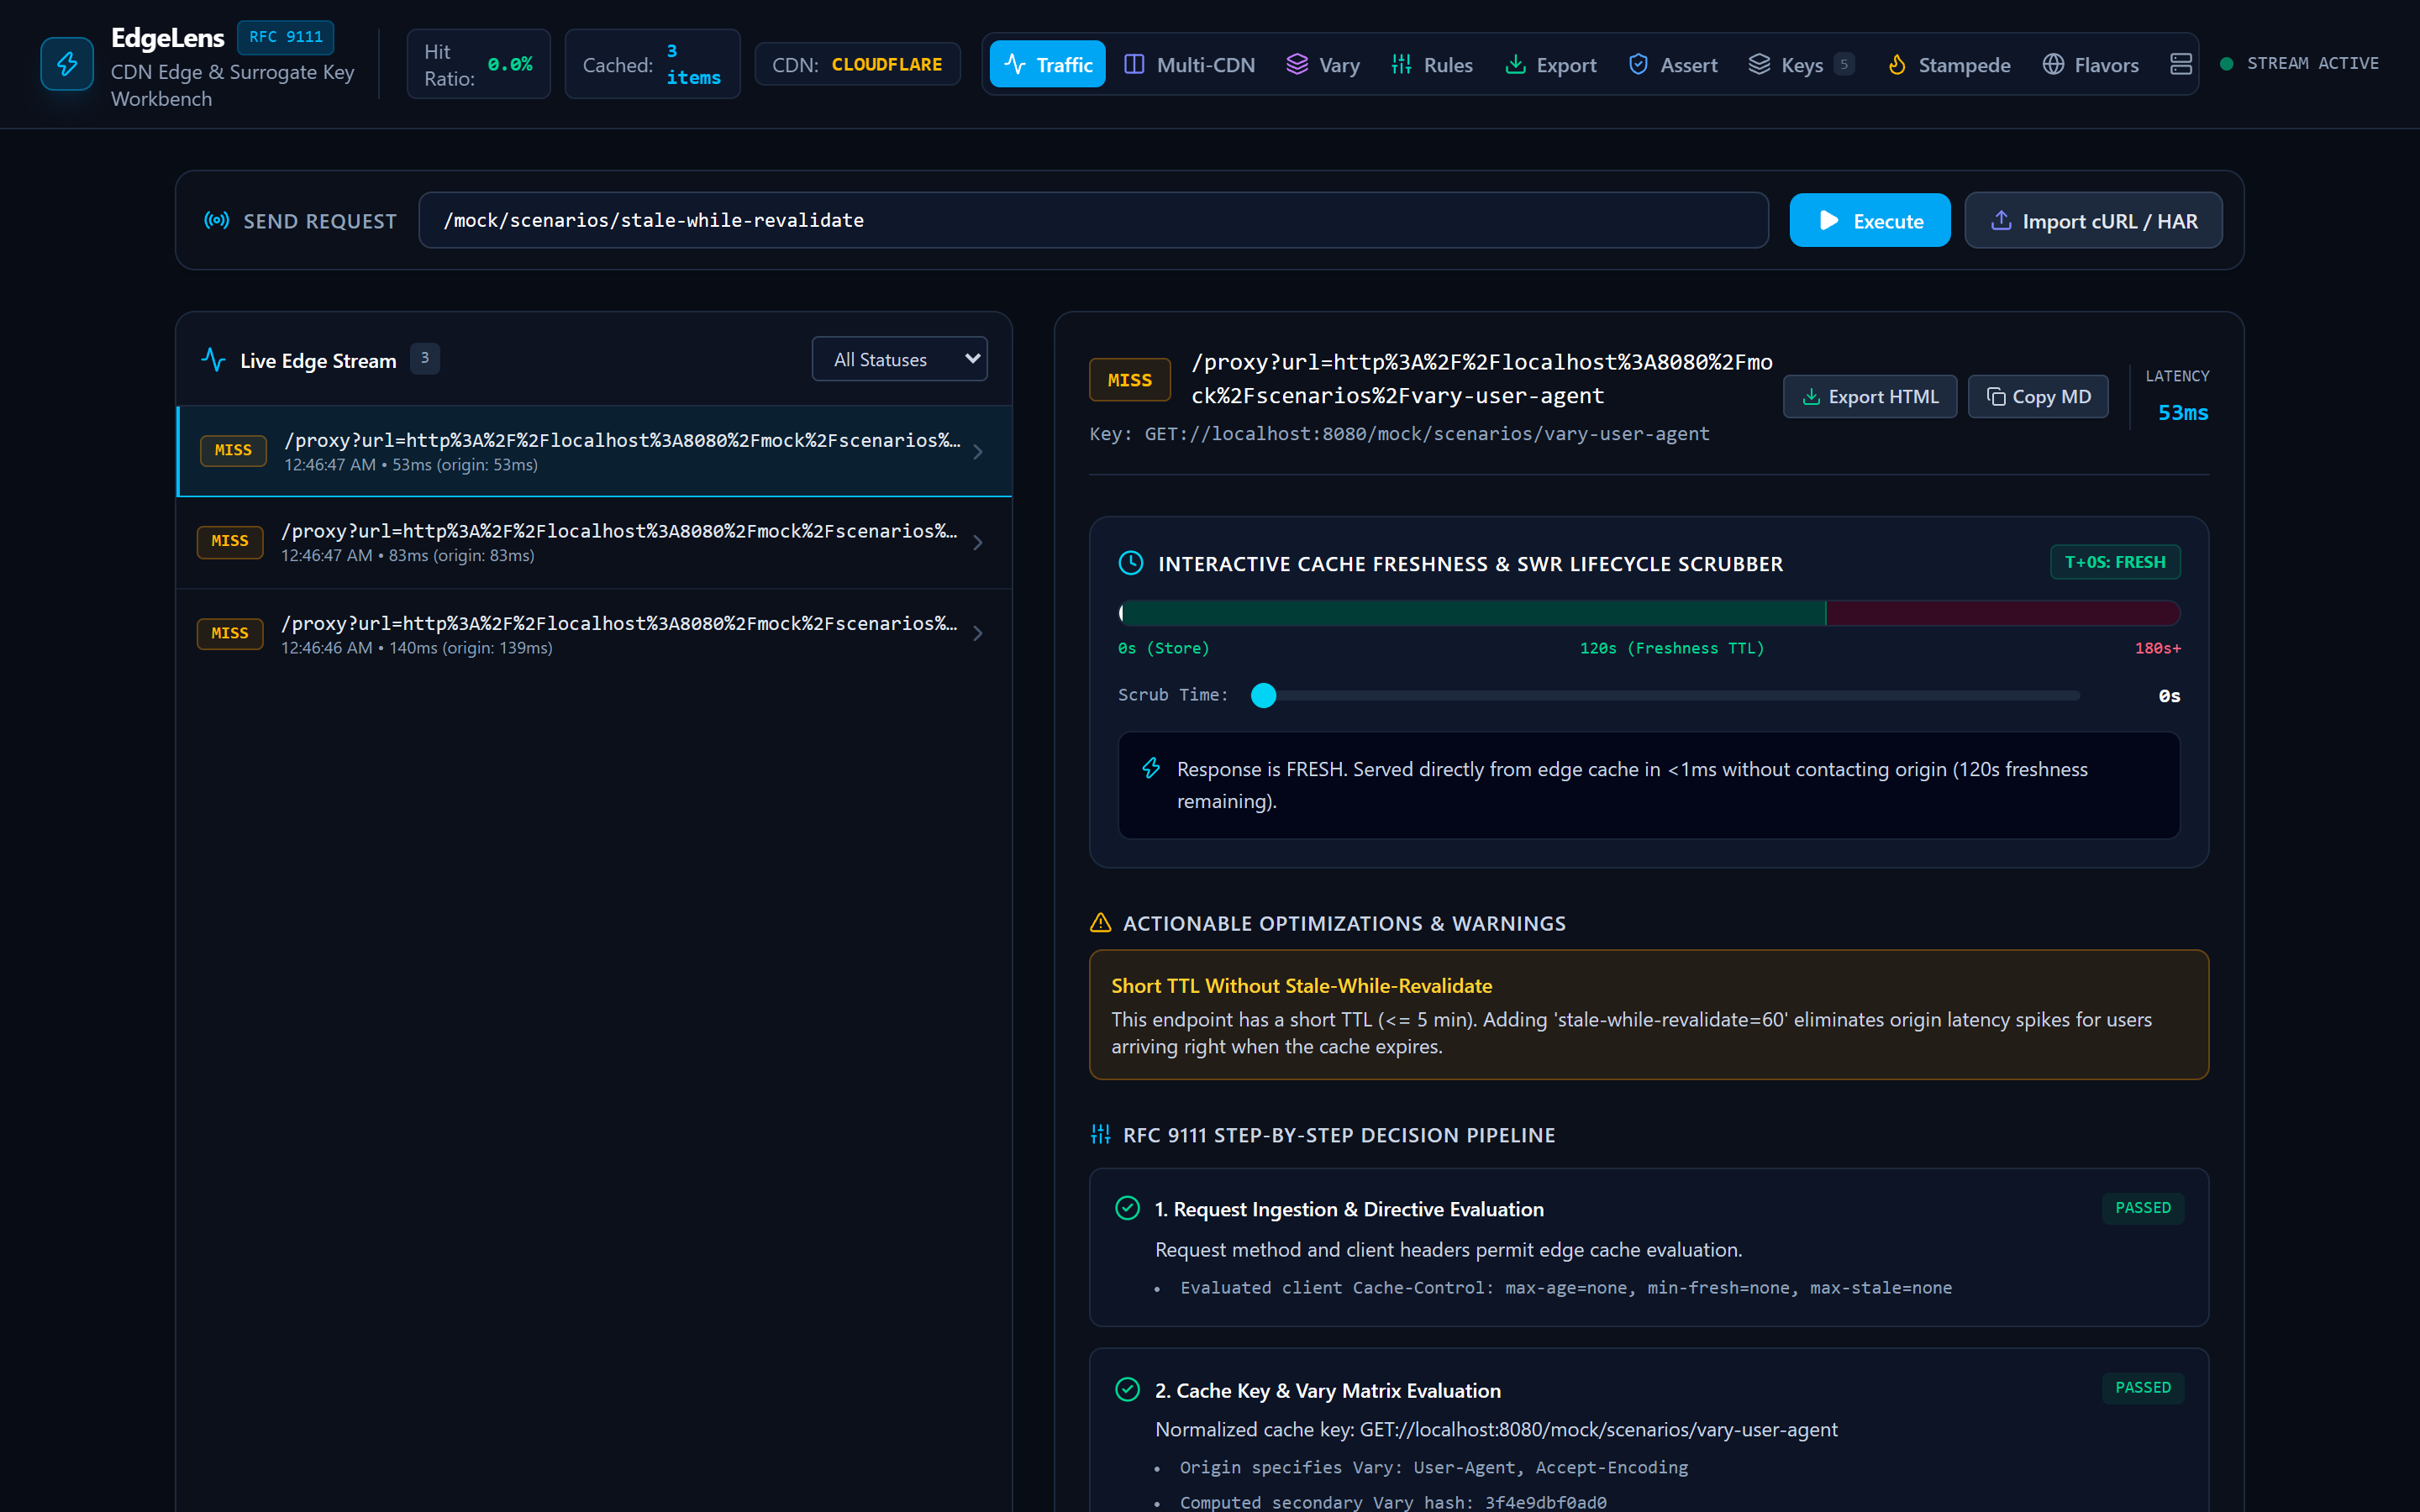
Task: Click the 120s (Freshness TTL) label
Action: pos(1671,648)
